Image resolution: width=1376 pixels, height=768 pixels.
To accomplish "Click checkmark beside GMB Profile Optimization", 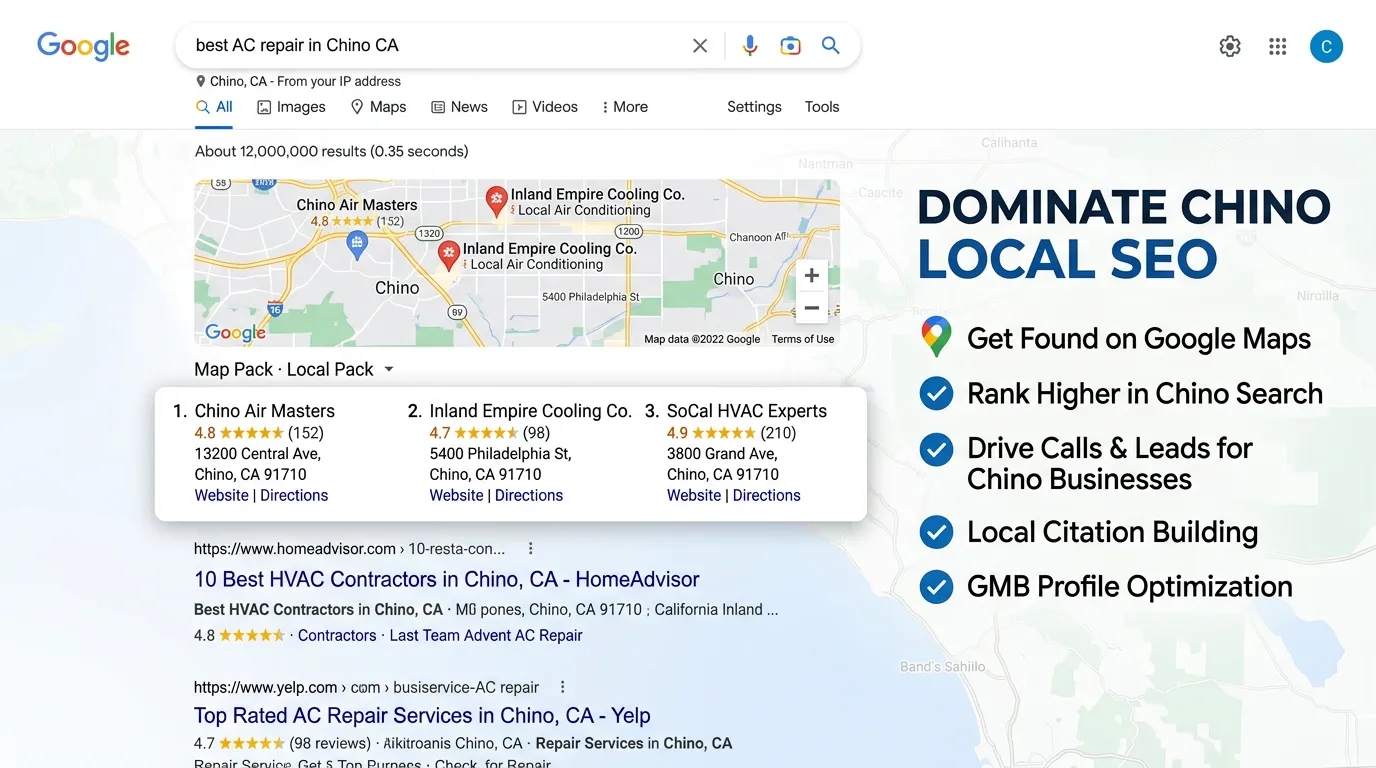I will click(x=936, y=586).
